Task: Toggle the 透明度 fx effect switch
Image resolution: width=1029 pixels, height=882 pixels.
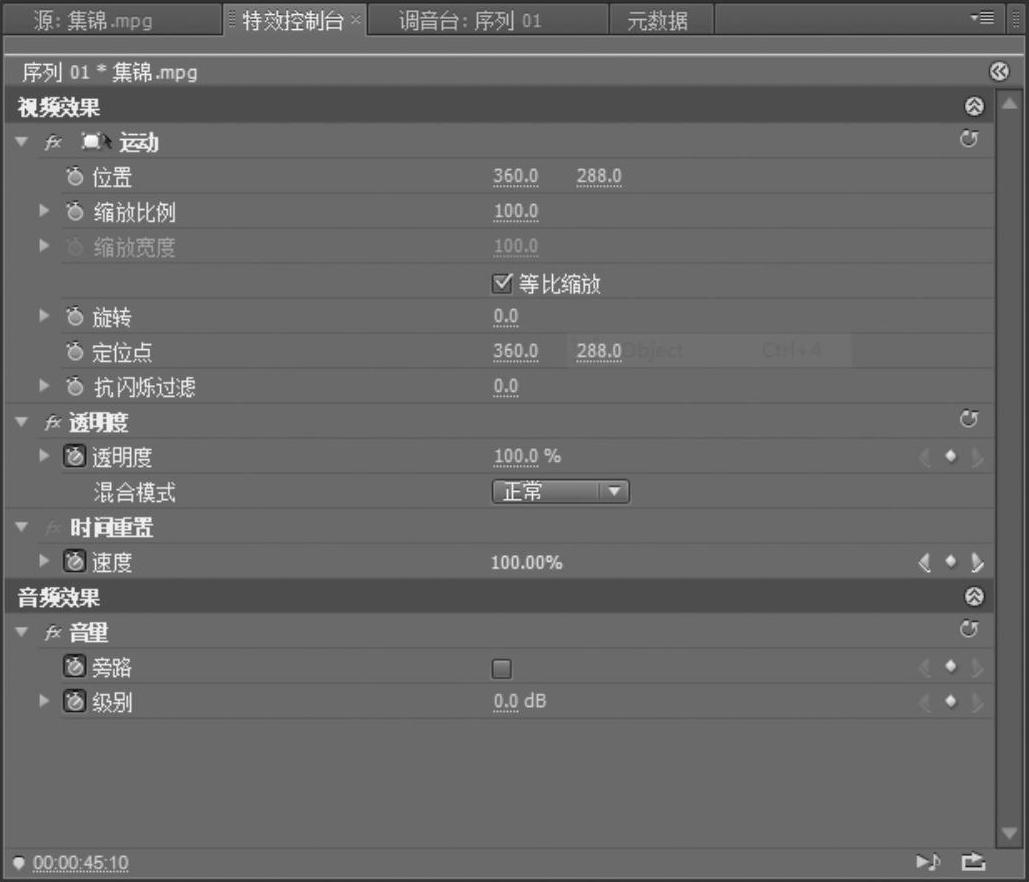Action: click(52, 422)
